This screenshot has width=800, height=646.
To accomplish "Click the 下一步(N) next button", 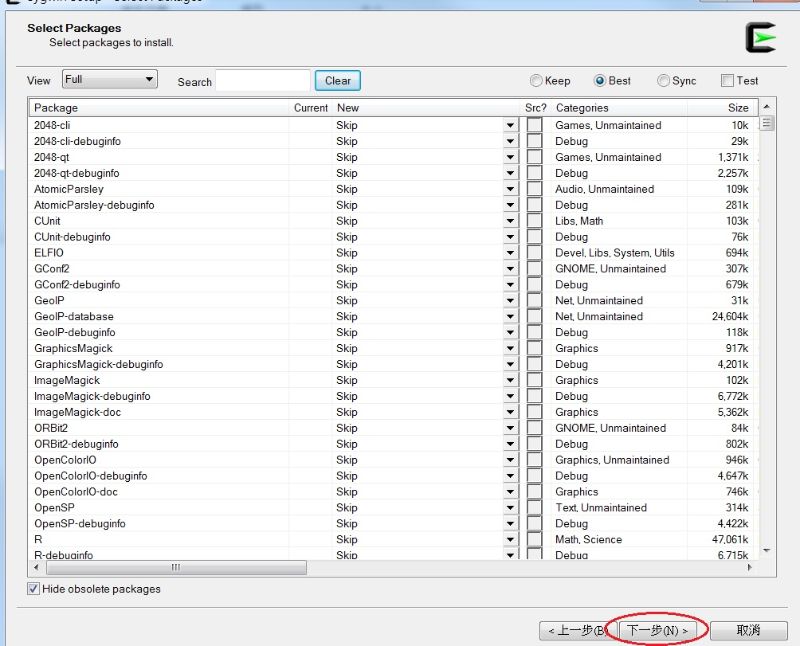I will (x=657, y=631).
